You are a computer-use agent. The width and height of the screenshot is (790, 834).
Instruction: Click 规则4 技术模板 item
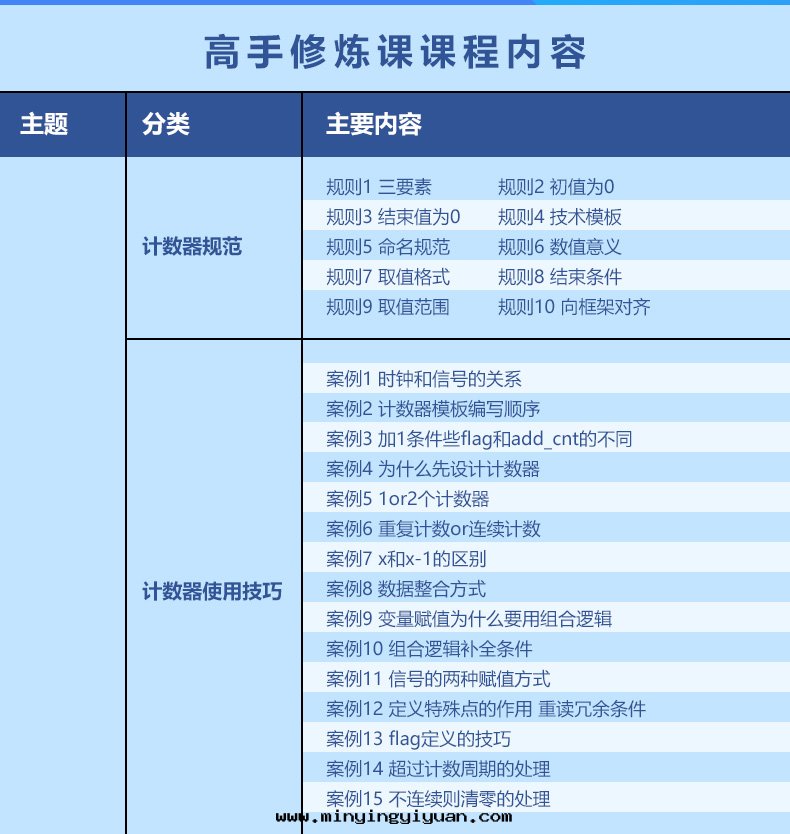[x=559, y=217]
